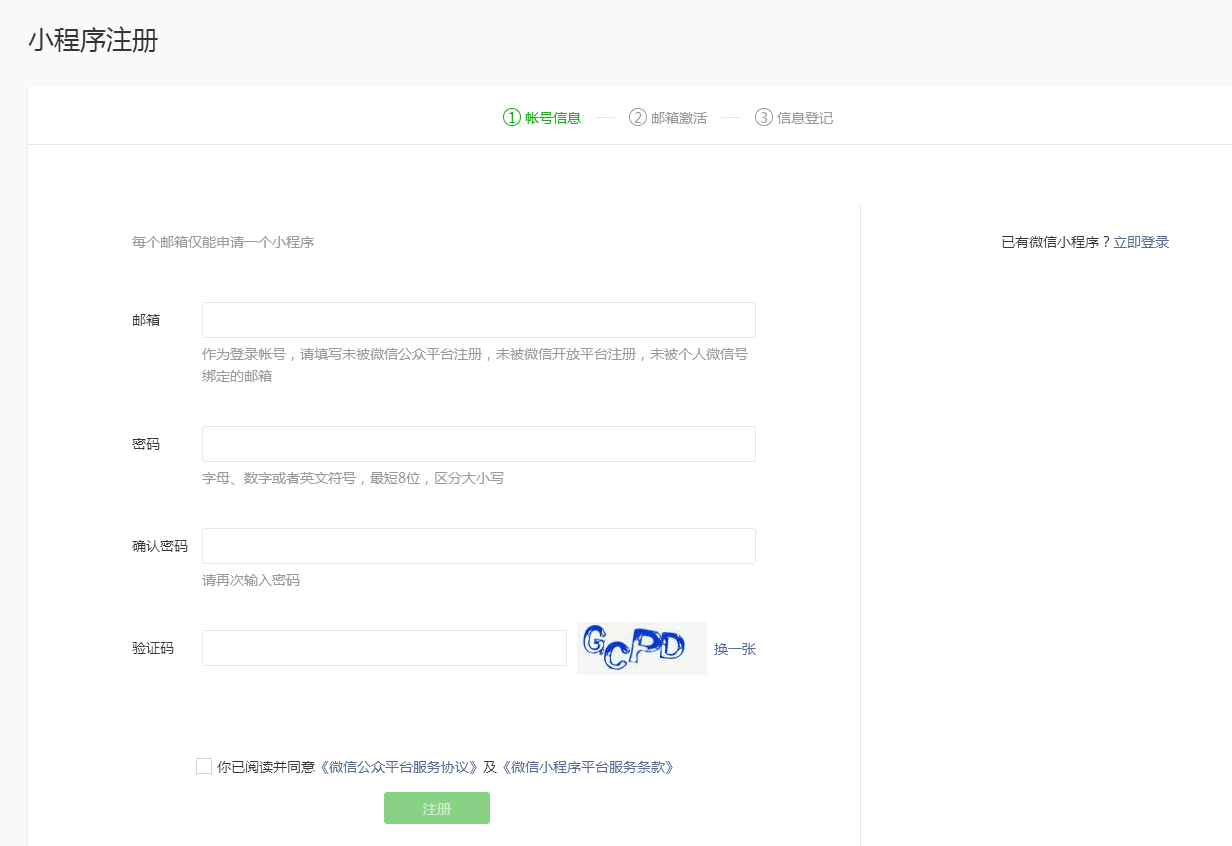Click the green 注册 button
Viewport: 1232px width, 846px height.
[437, 808]
